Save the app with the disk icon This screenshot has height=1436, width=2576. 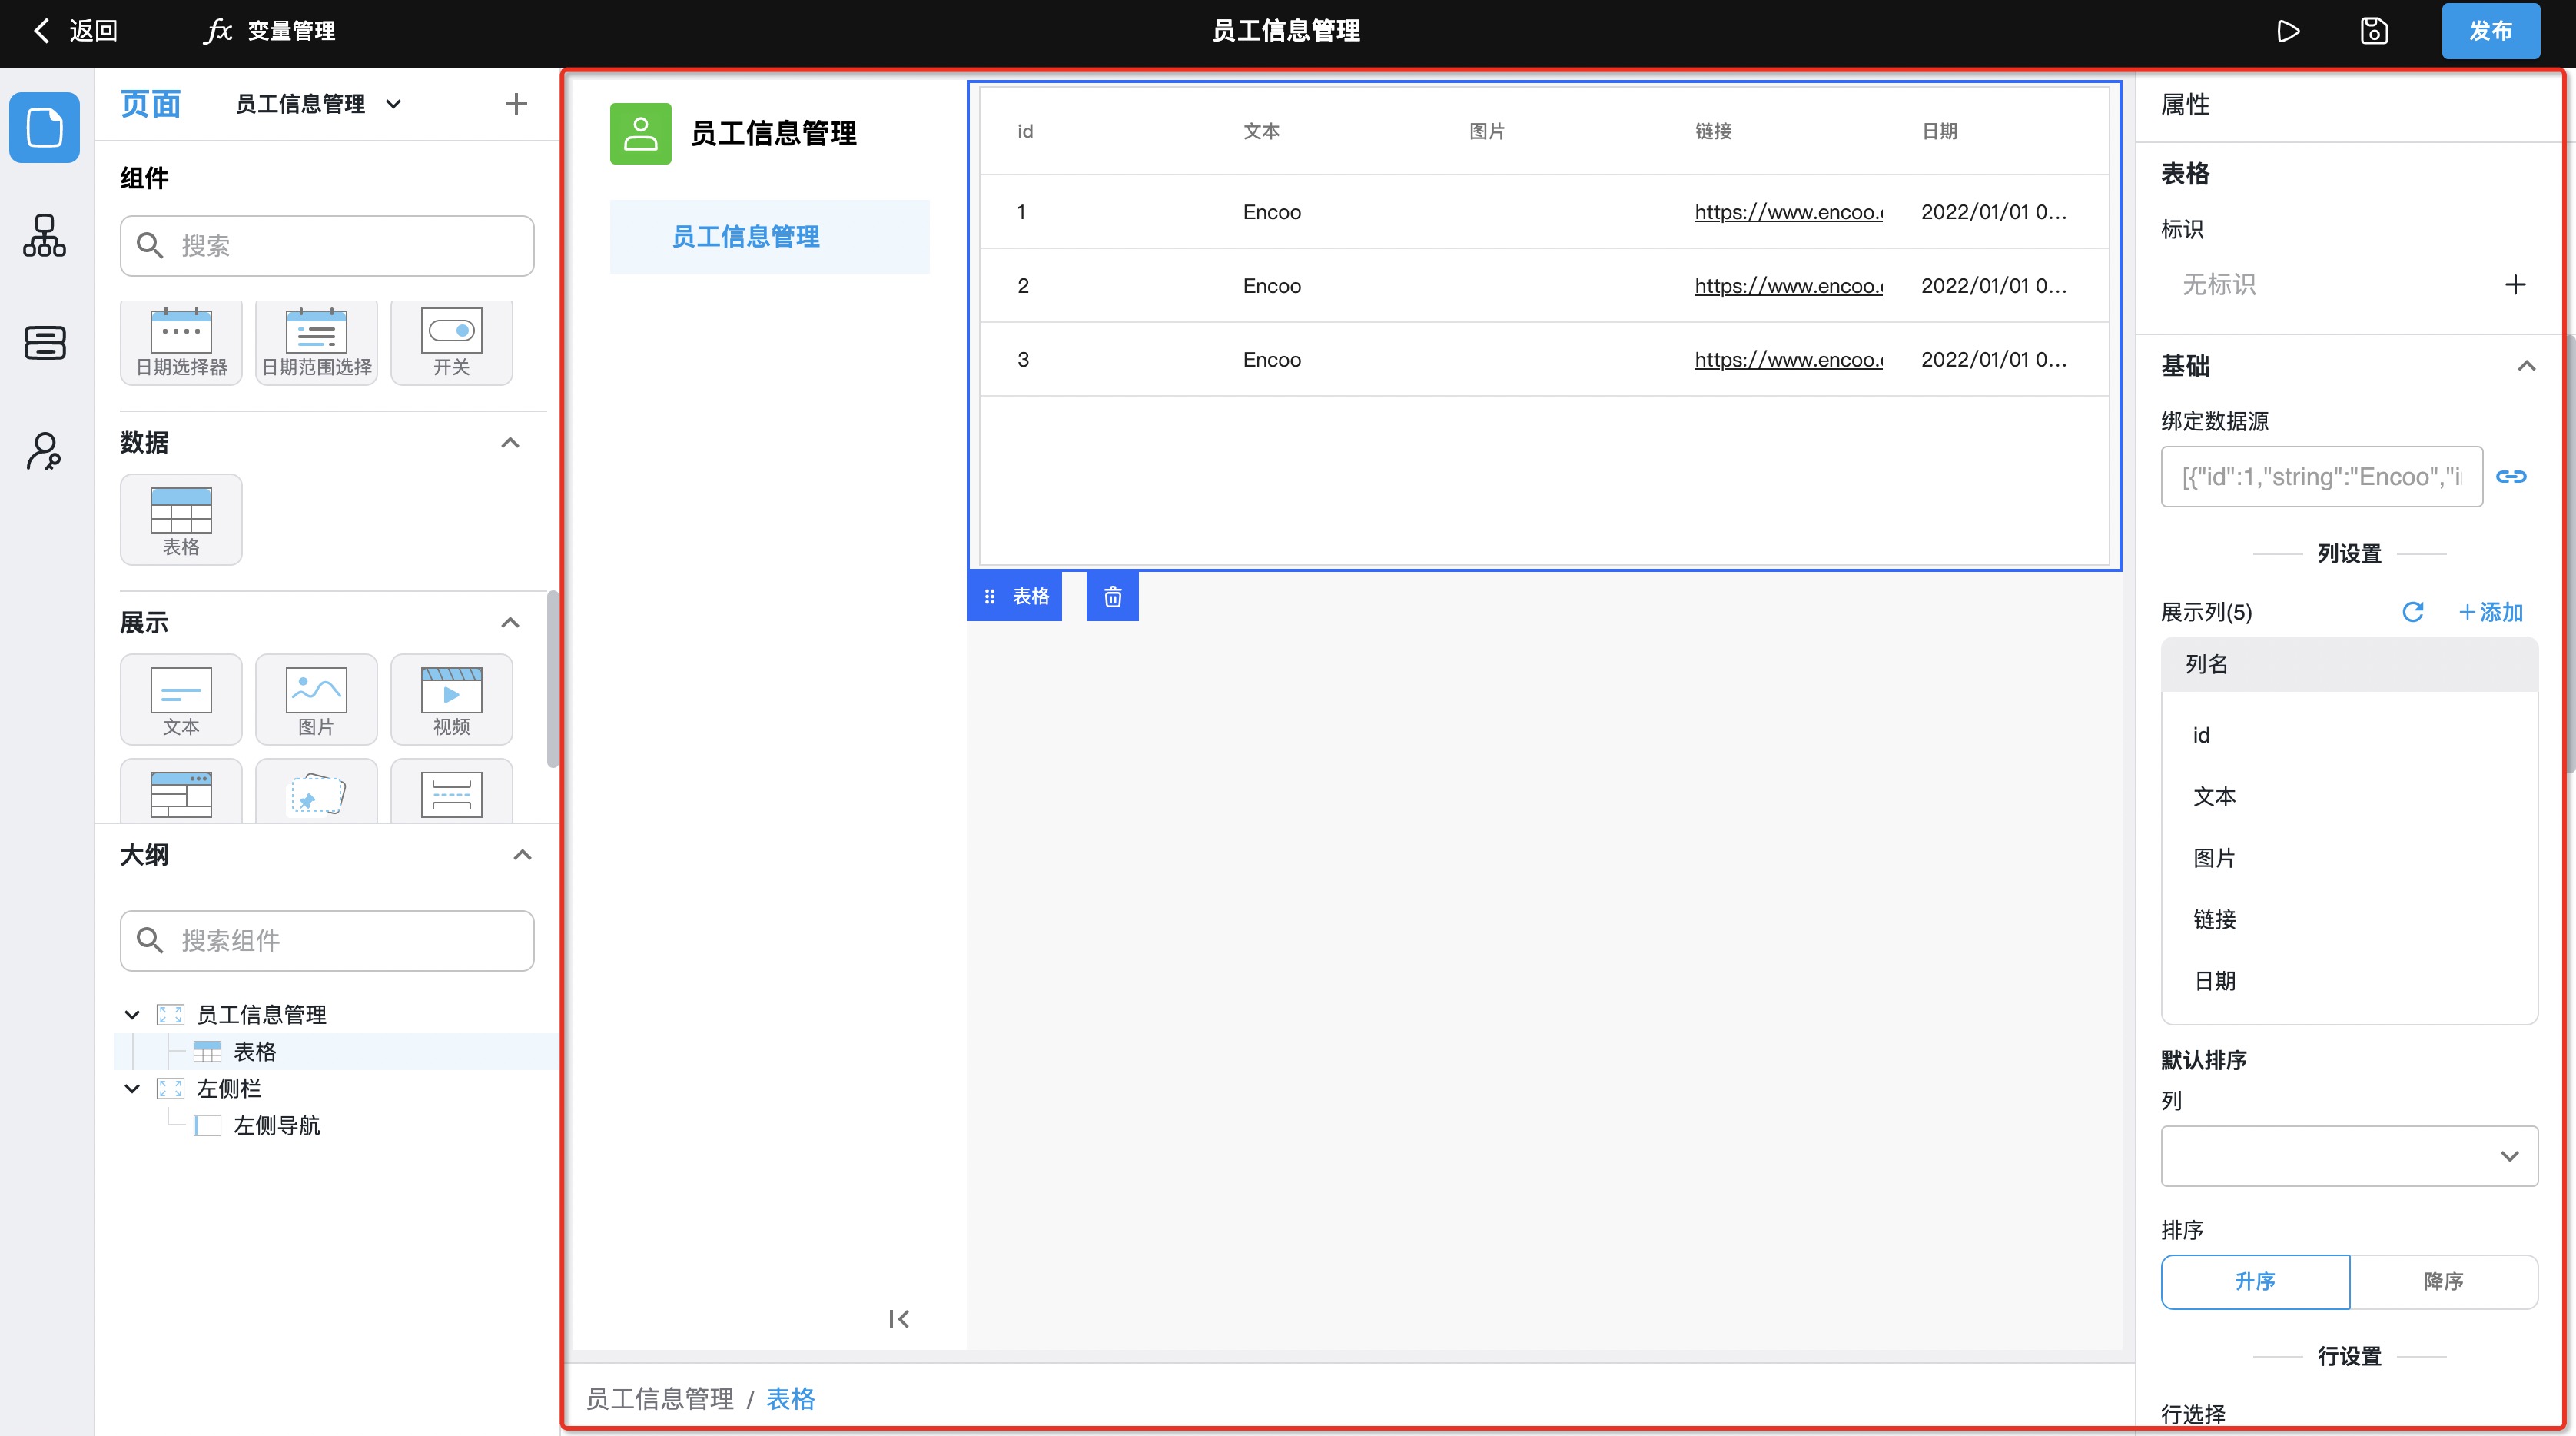click(x=2374, y=31)
